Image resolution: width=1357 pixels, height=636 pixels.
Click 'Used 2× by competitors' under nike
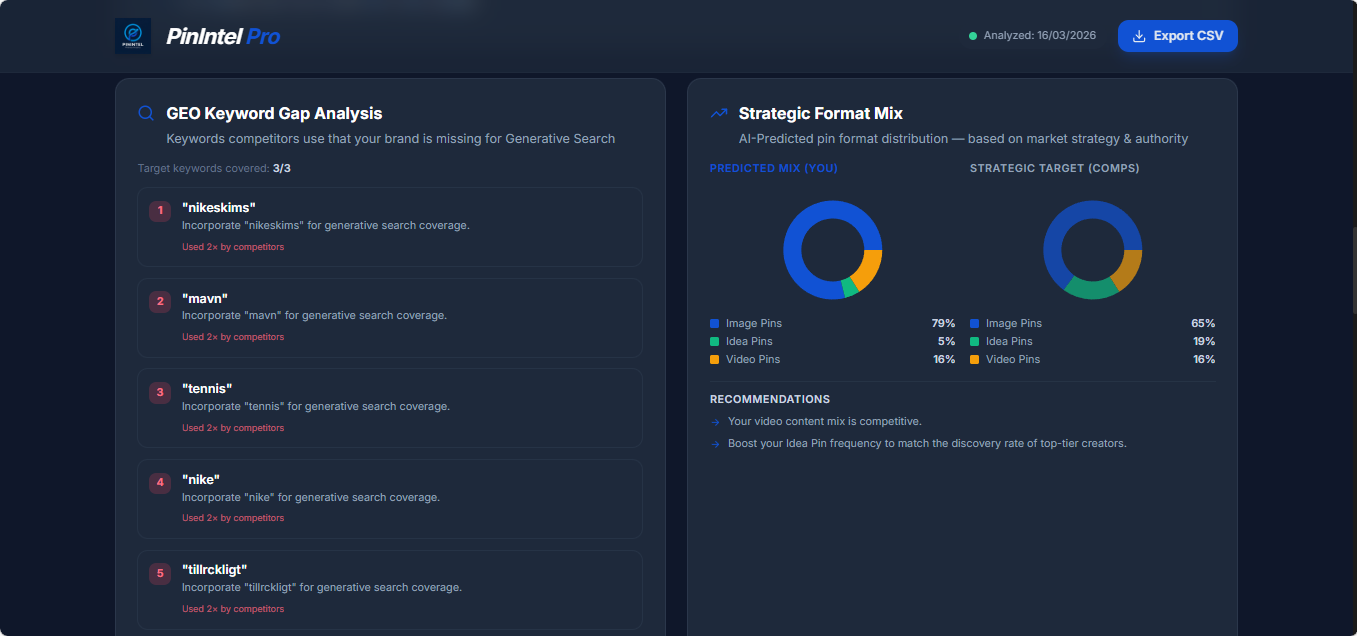coord(233,518)
